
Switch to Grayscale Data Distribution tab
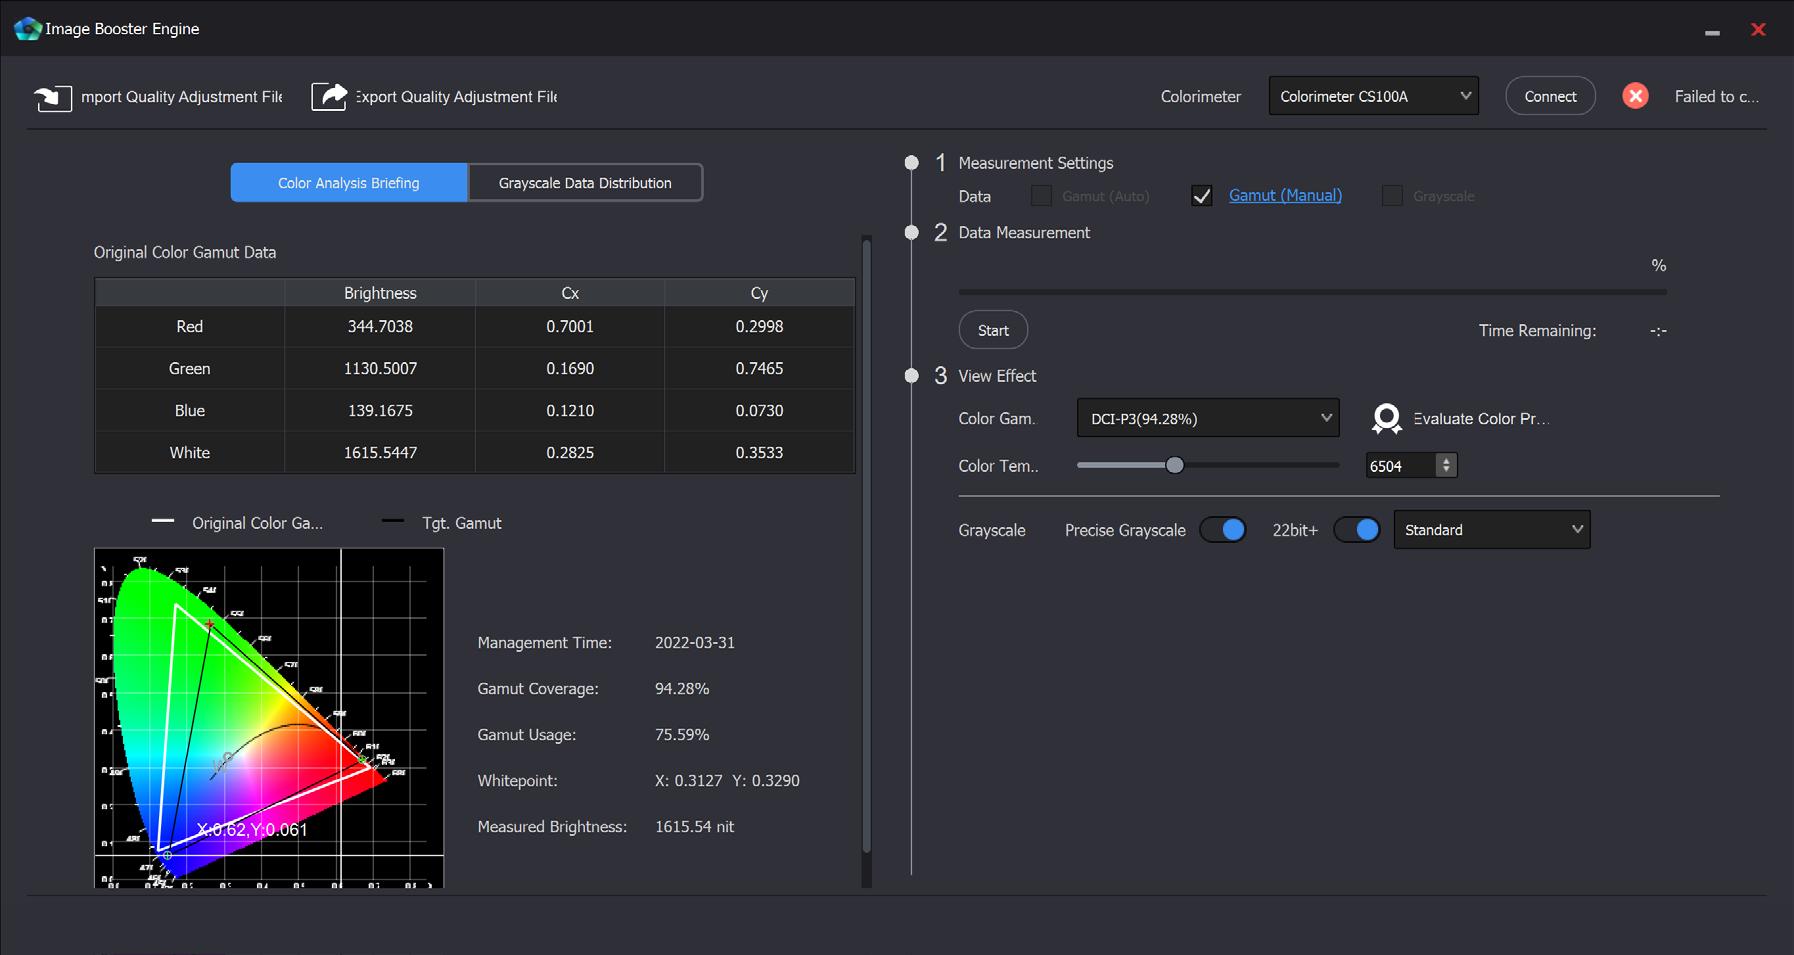click(585, 183)
